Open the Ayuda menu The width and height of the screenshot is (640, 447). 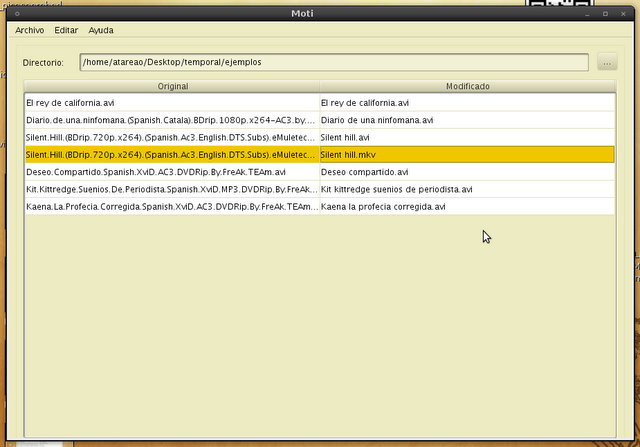[101, 30]
